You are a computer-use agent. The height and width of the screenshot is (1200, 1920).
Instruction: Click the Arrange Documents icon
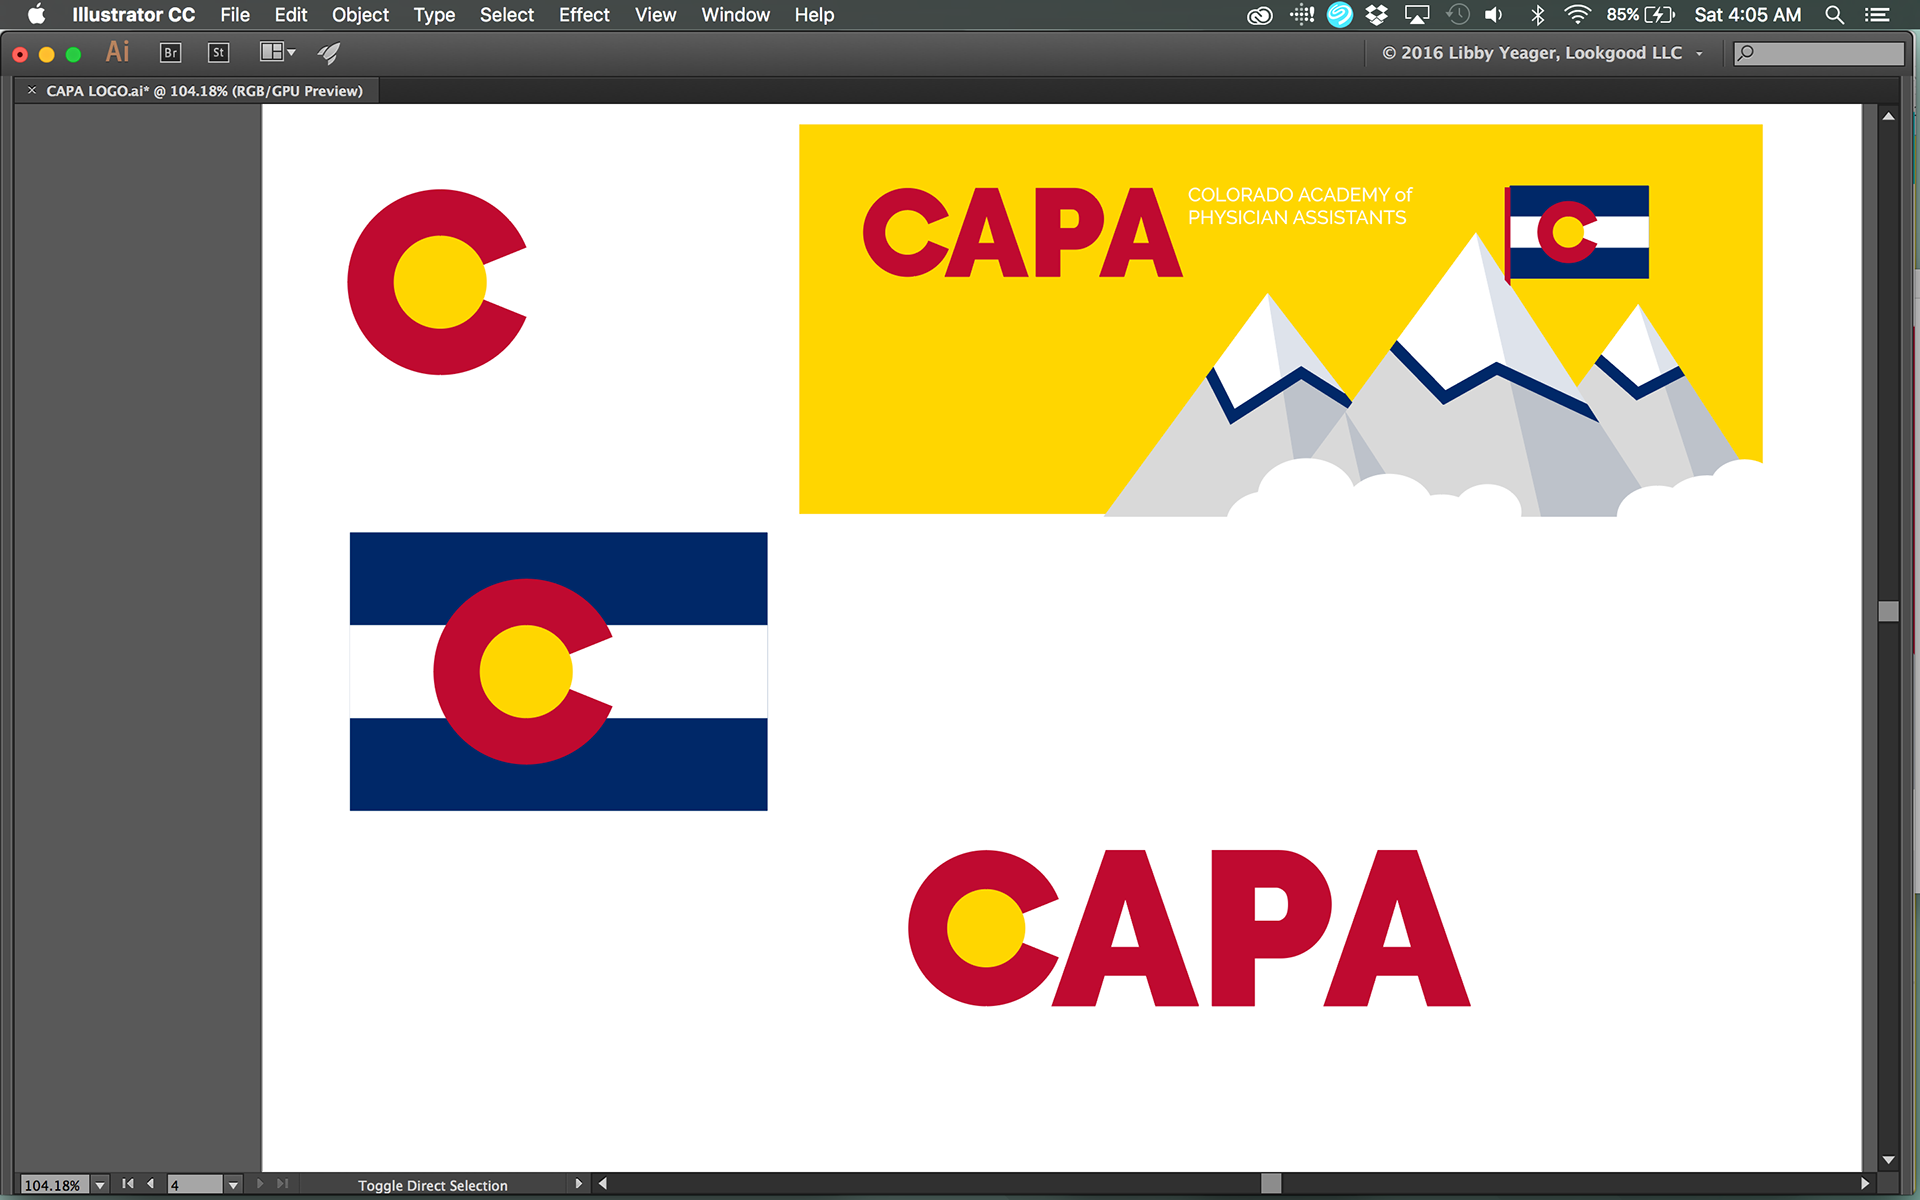tap(278, 52)
